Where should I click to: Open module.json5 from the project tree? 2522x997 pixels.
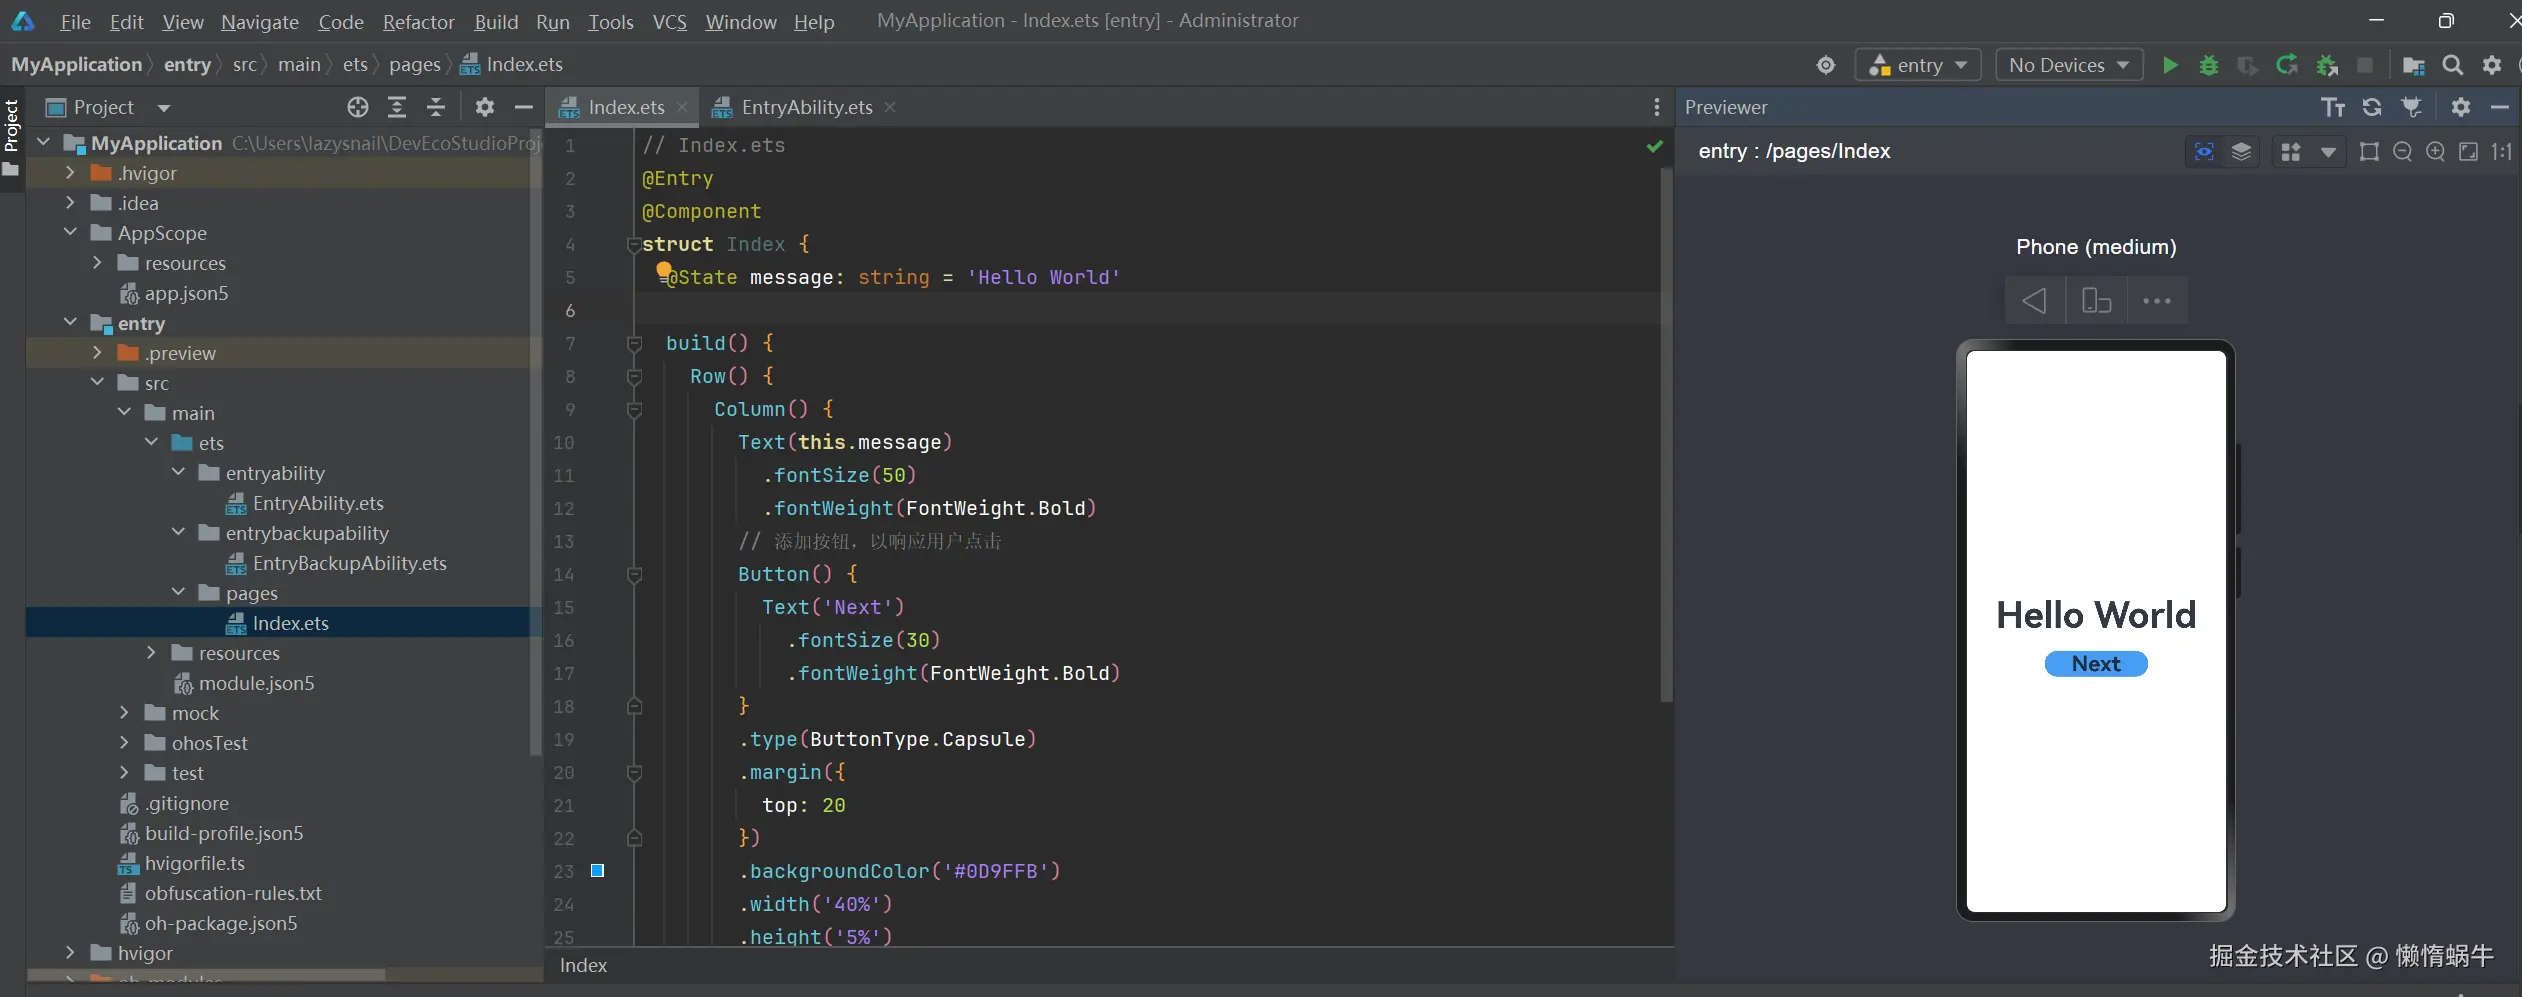coord(256,683)
